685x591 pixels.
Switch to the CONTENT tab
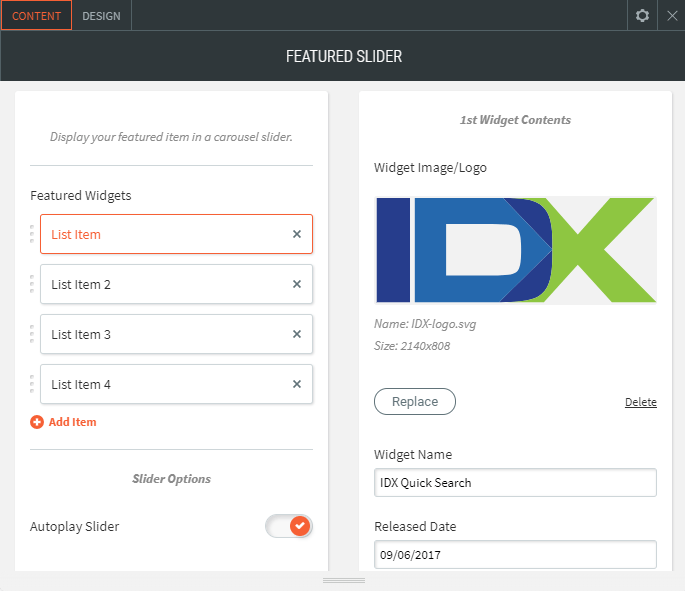36,15
